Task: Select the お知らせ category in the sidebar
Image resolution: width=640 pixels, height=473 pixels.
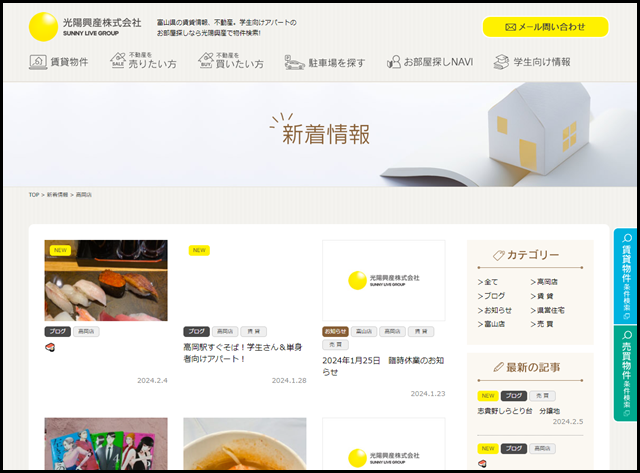Action: point(495,310)
